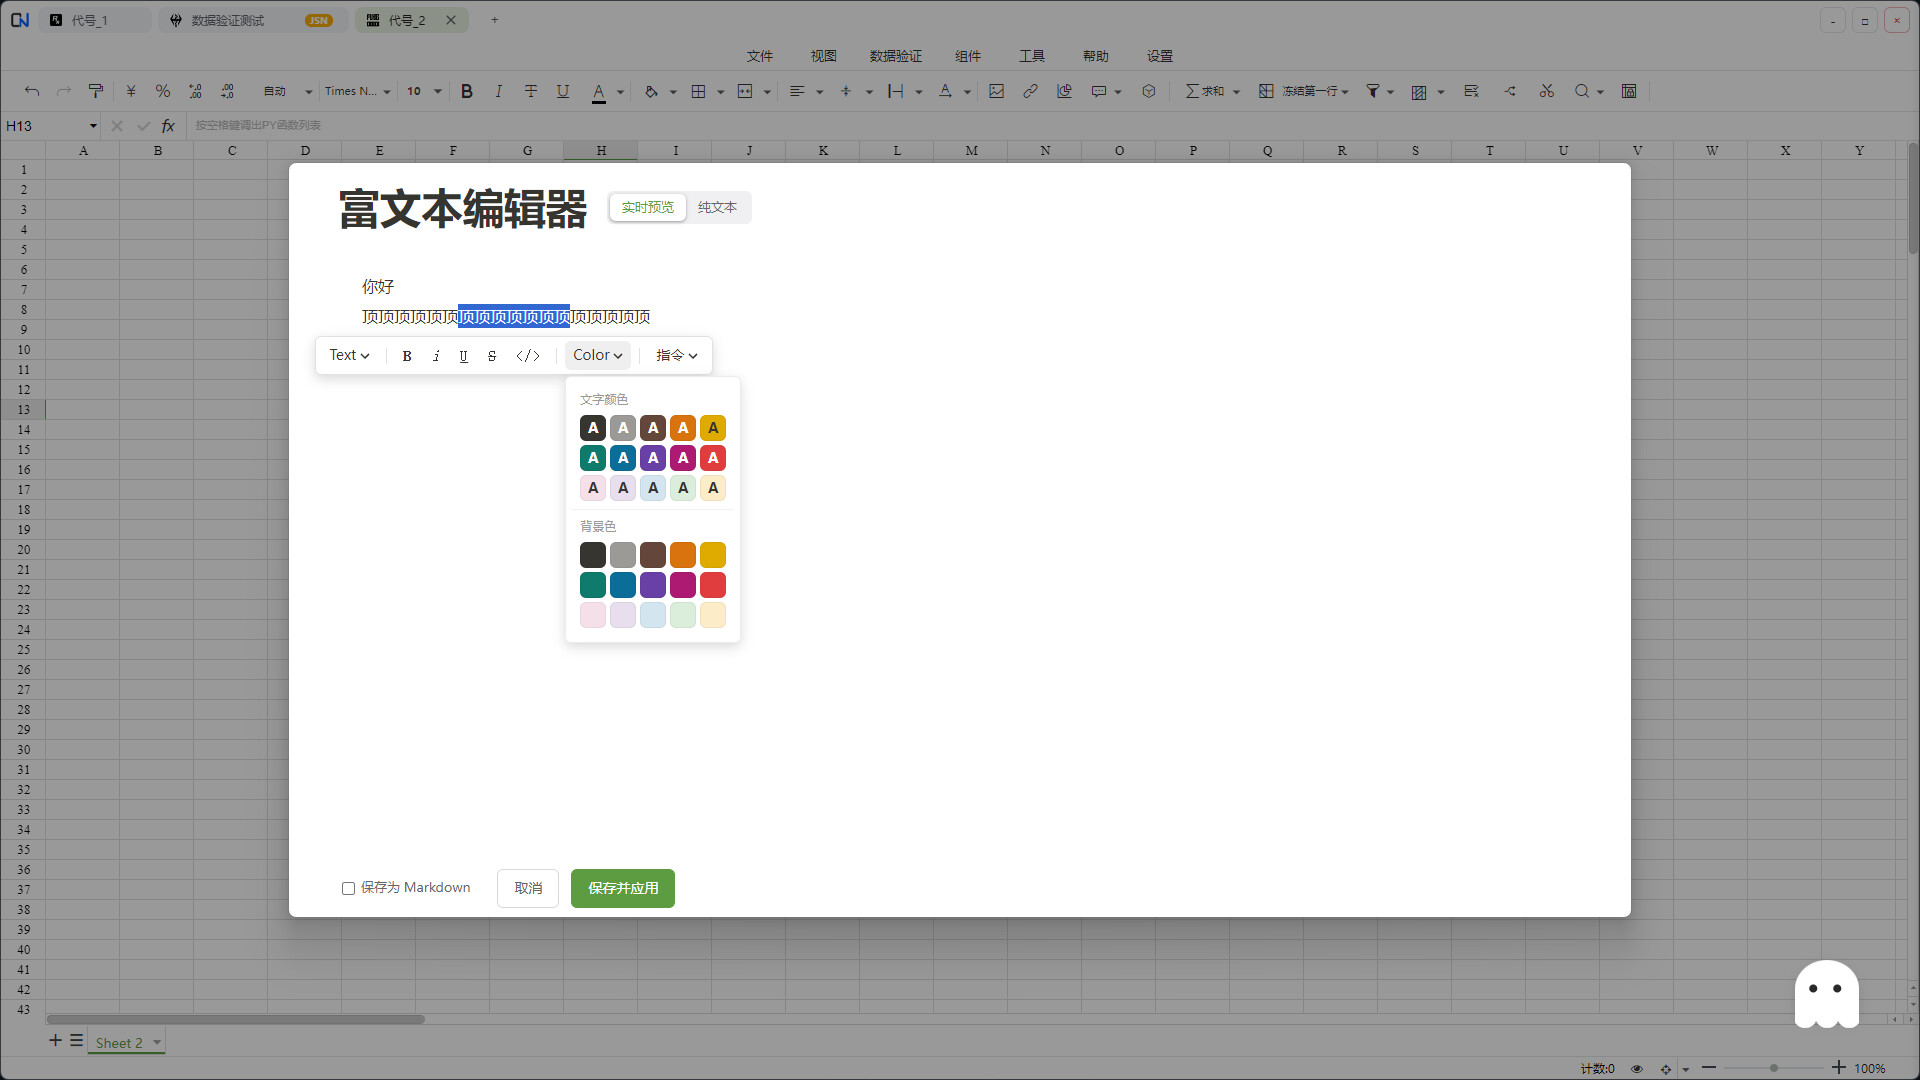This screenshot has height=1080, width=1920.
Task: Toggle strikethrough in the rich text toolbar
Action: [492, 356]
